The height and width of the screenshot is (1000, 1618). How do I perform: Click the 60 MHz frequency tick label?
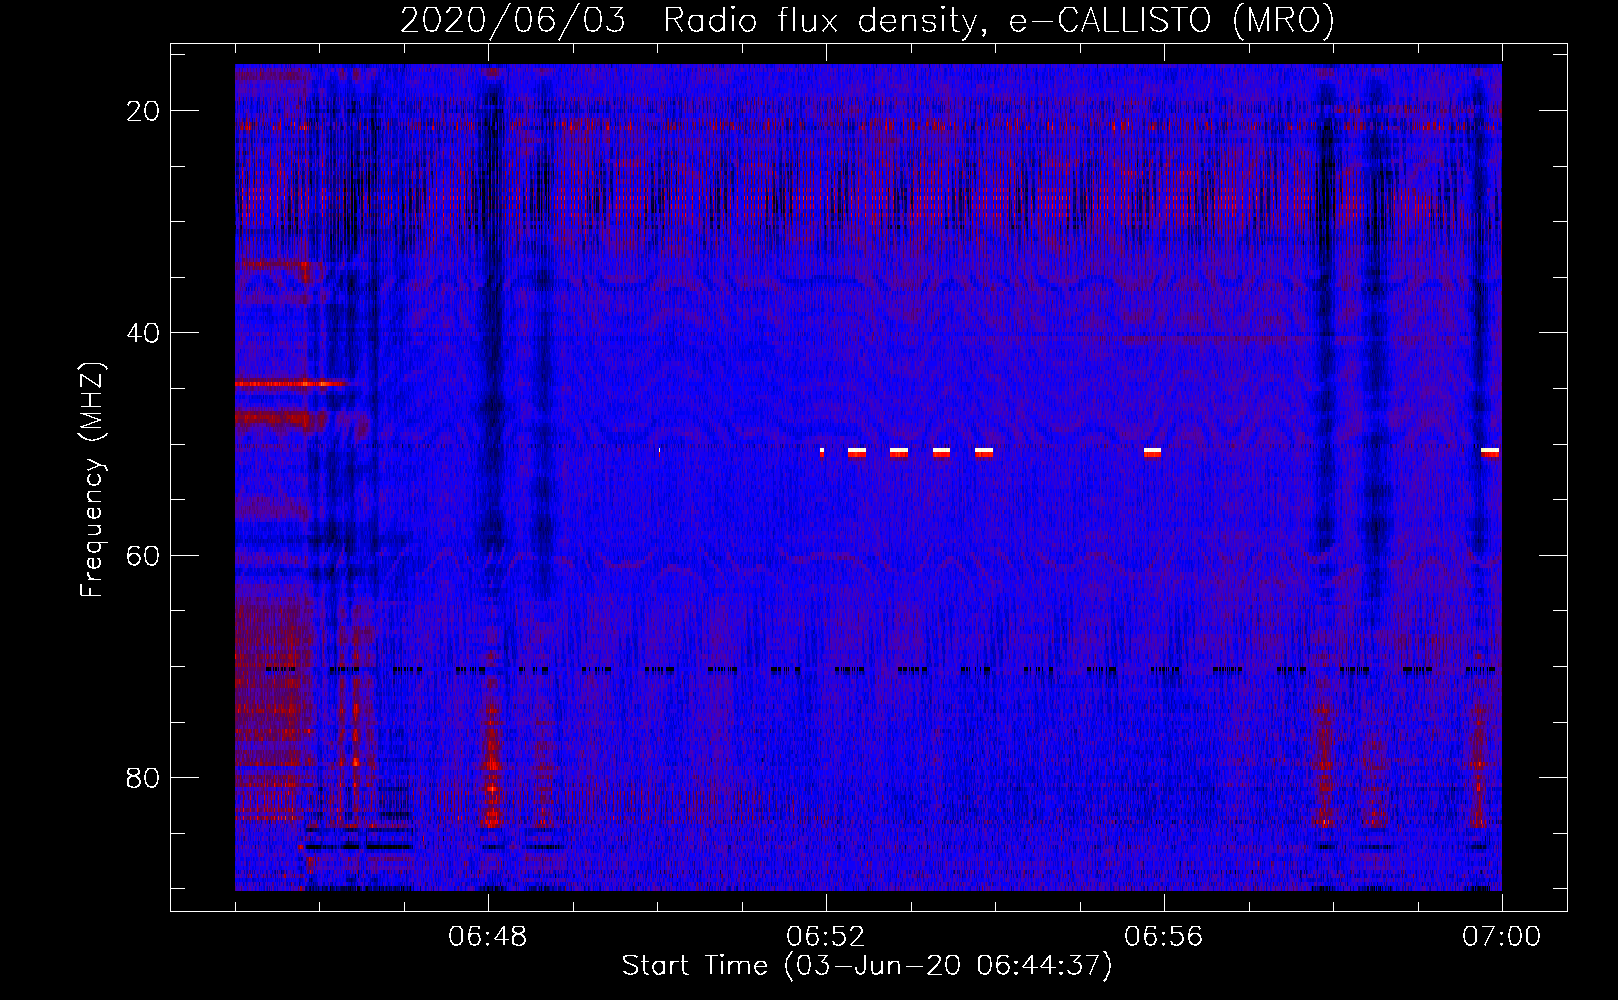coord(144,555)
